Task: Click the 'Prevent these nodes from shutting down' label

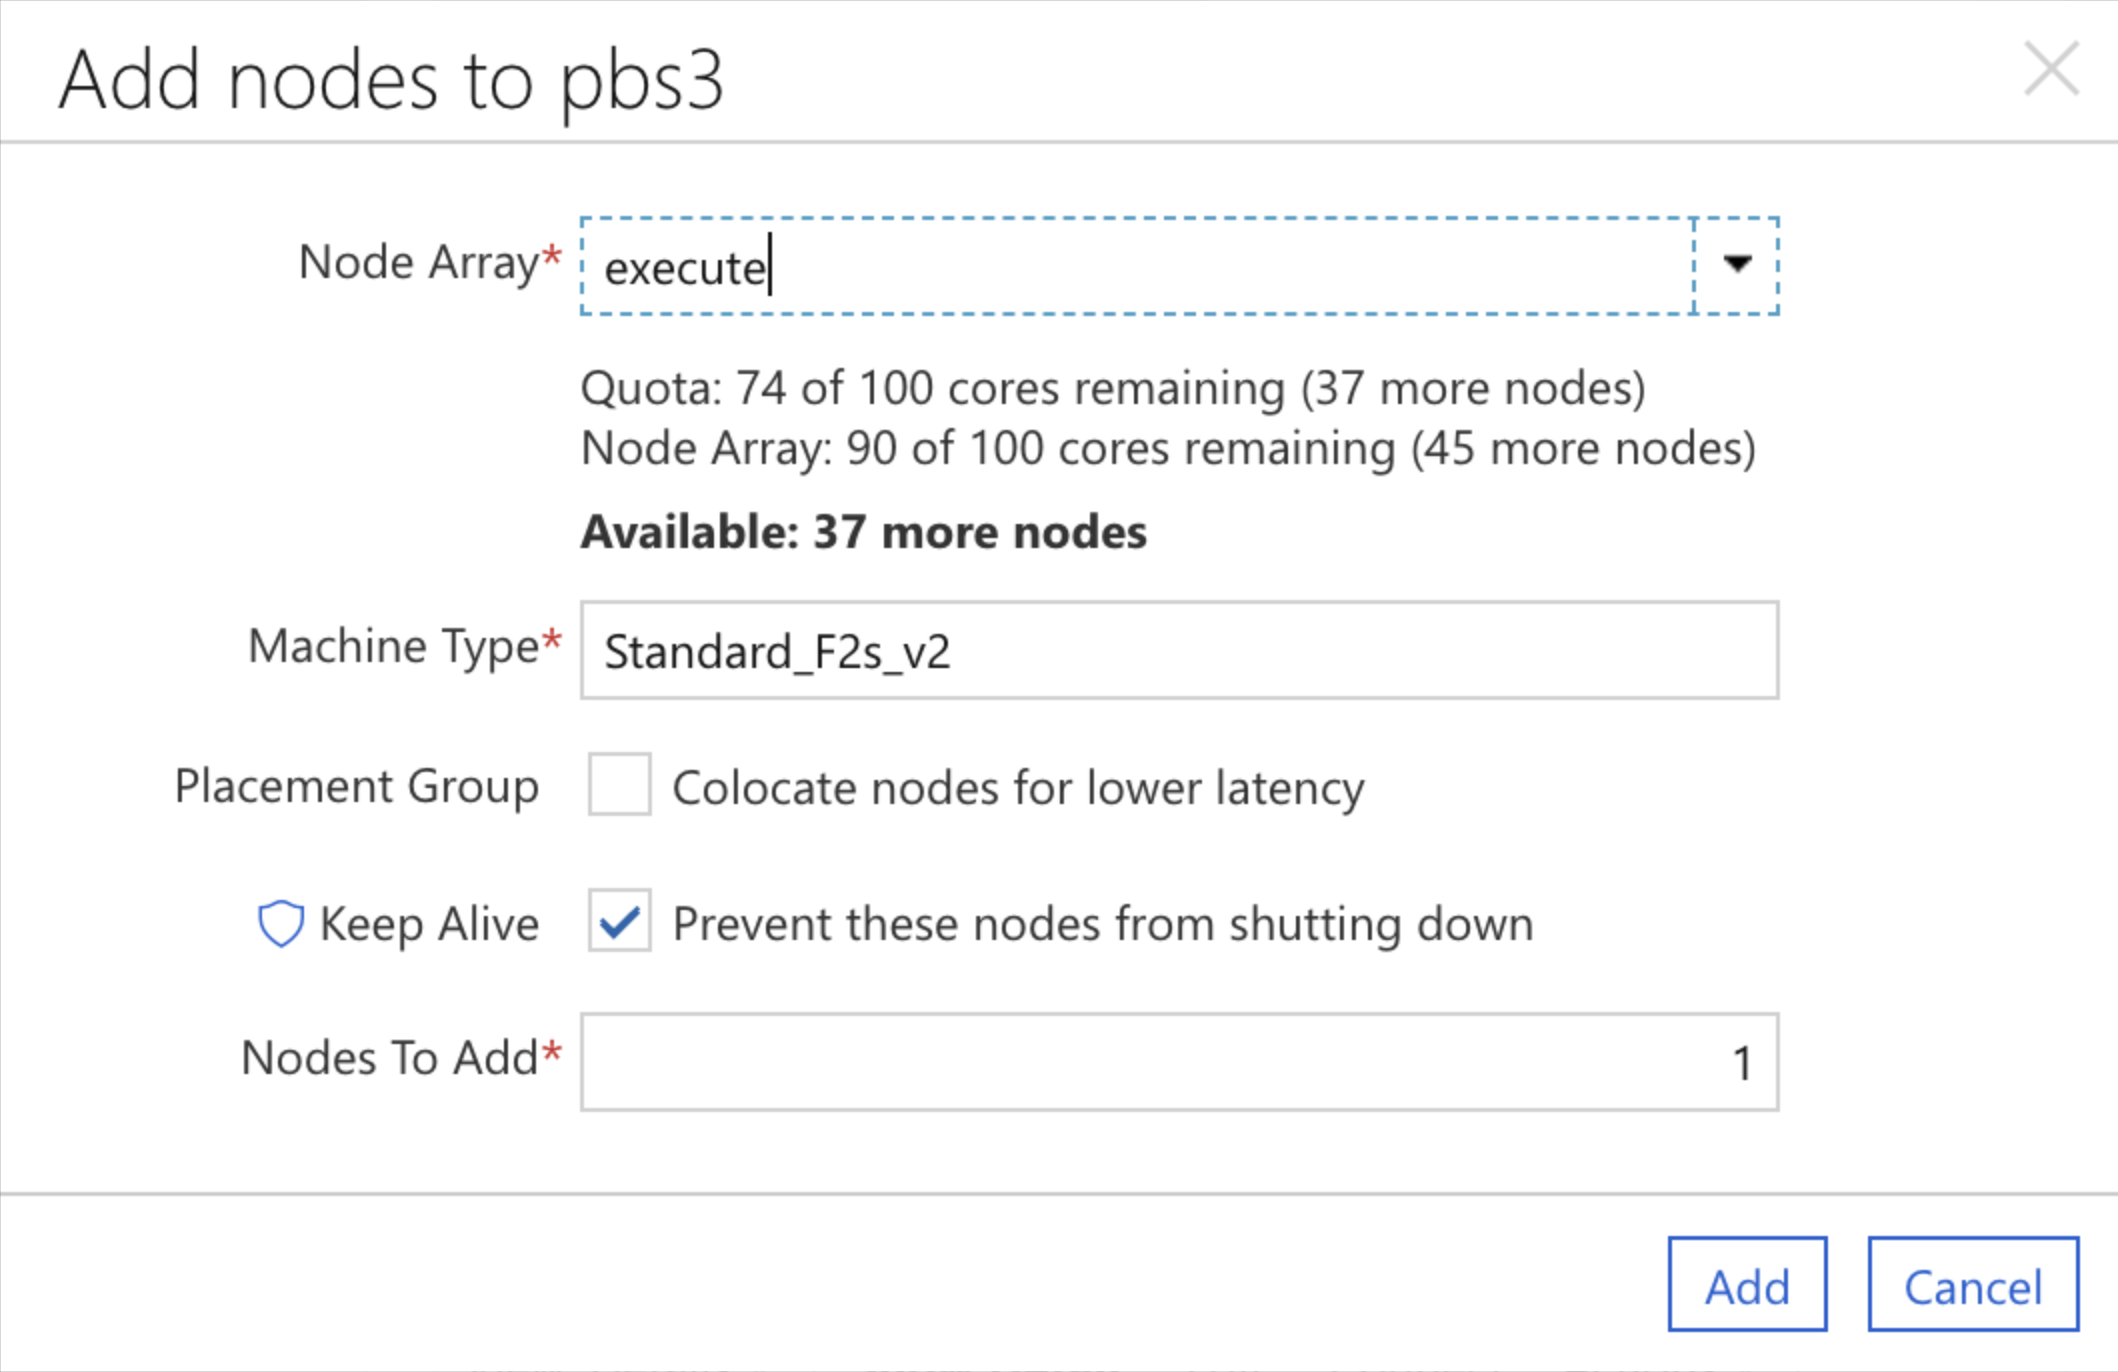Action: 1103,924
